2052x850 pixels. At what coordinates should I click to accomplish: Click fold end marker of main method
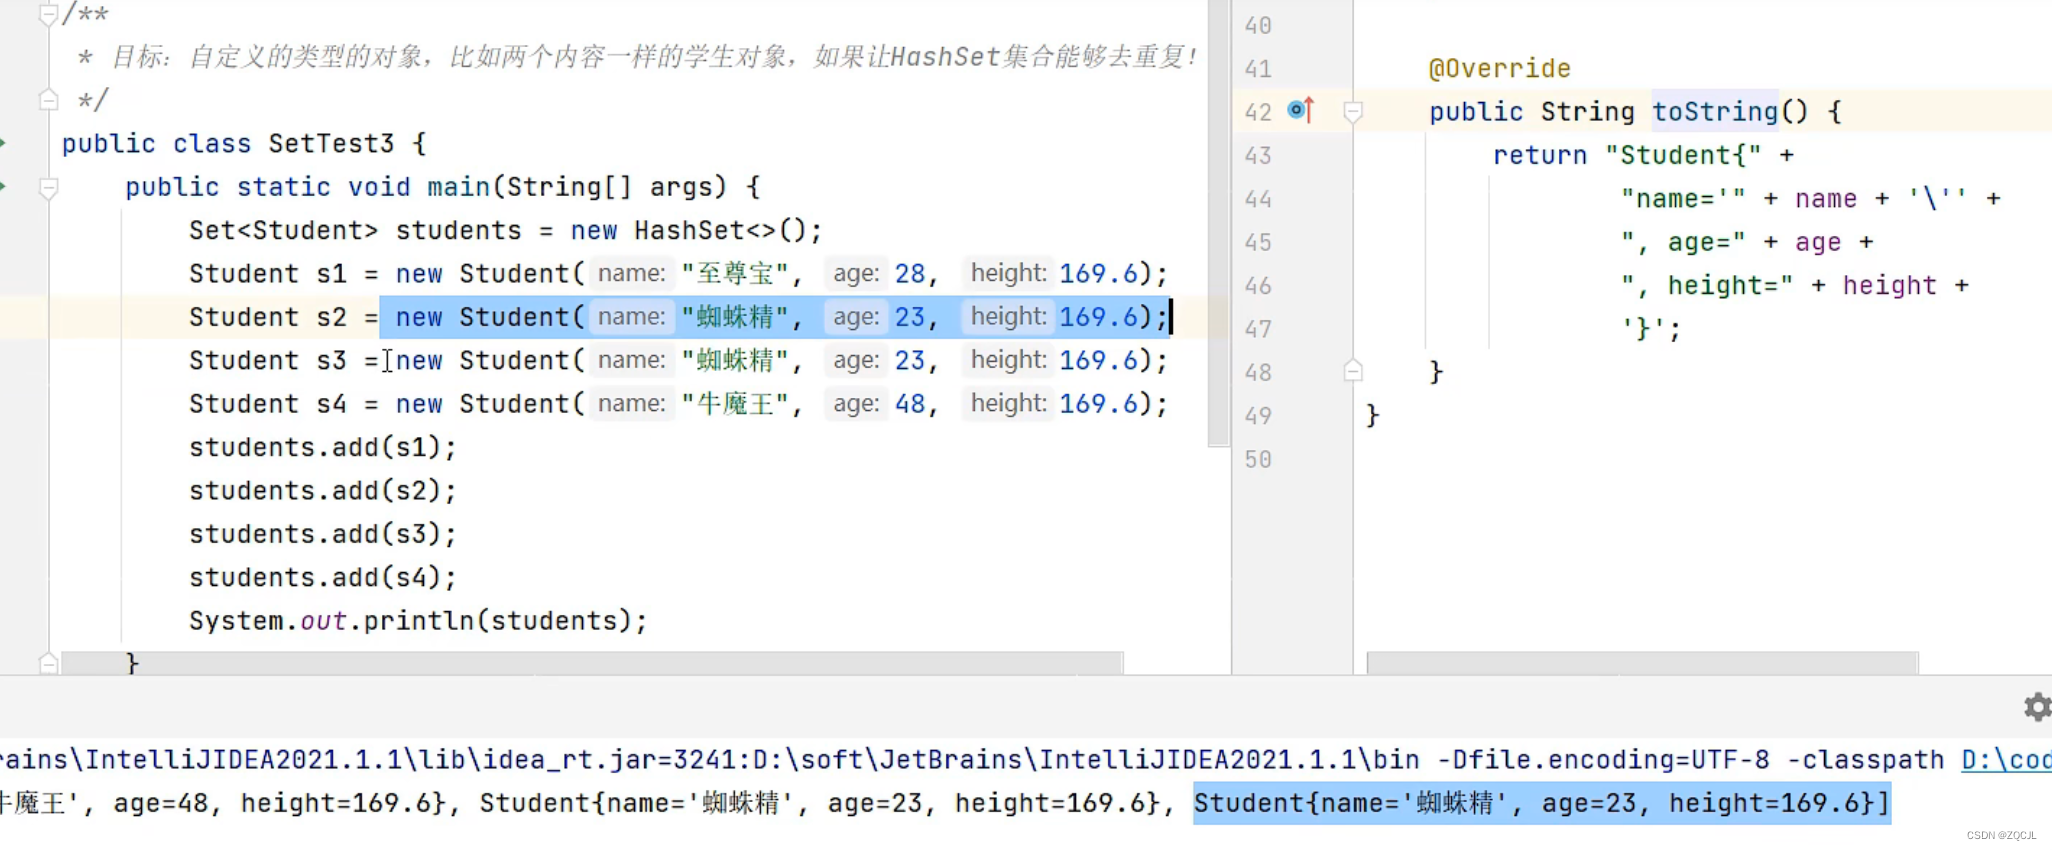tap(47, 662)
